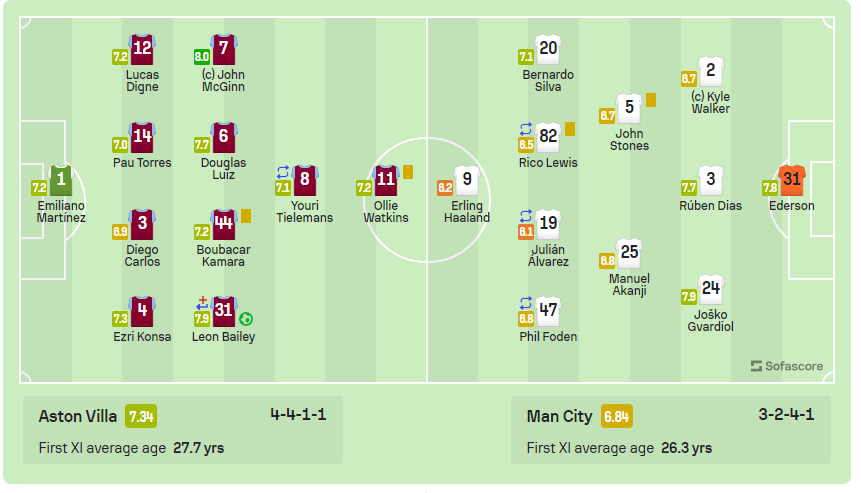Click the substitution icon beside Phil Foden
The width and height of the screenshot is (861, 493).
pyautogui.click(x=526, y=302)
